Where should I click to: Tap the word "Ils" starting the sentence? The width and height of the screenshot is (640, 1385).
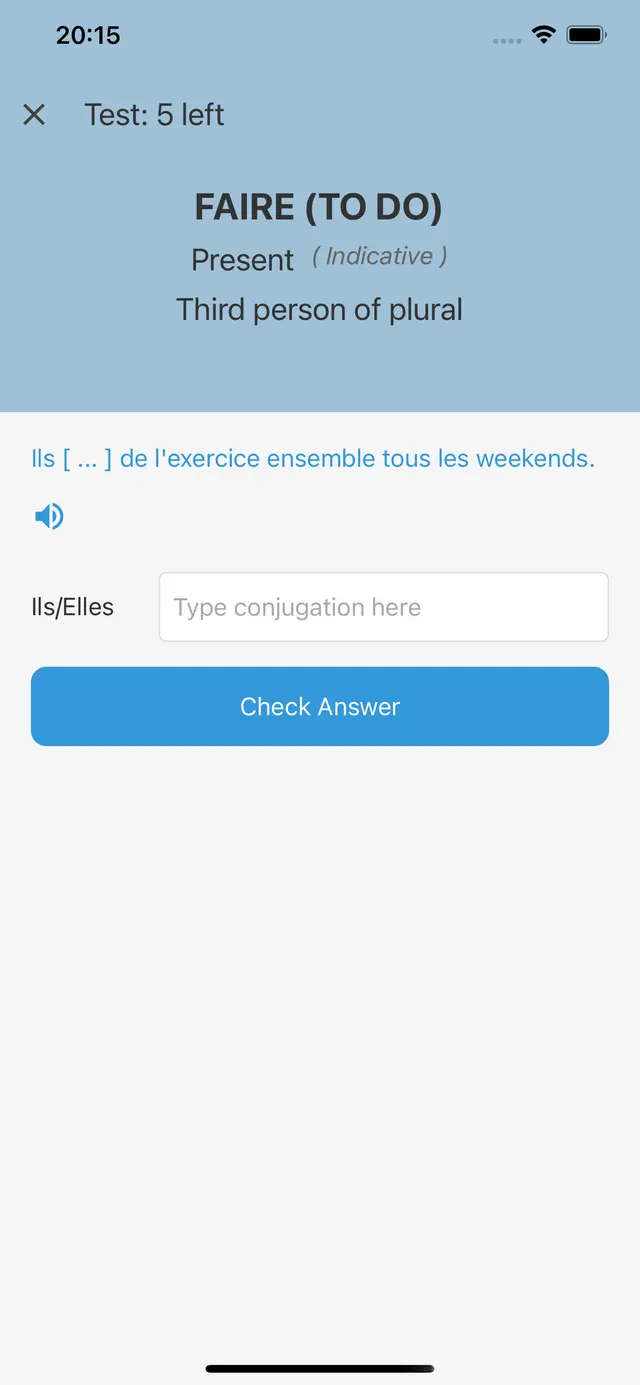[43, 459]
